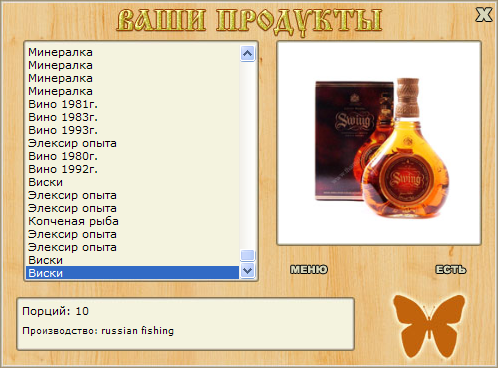Screen dimensions: 498x368
Task: Select Вино 1981г. in the list
Action: pos(132,104)
